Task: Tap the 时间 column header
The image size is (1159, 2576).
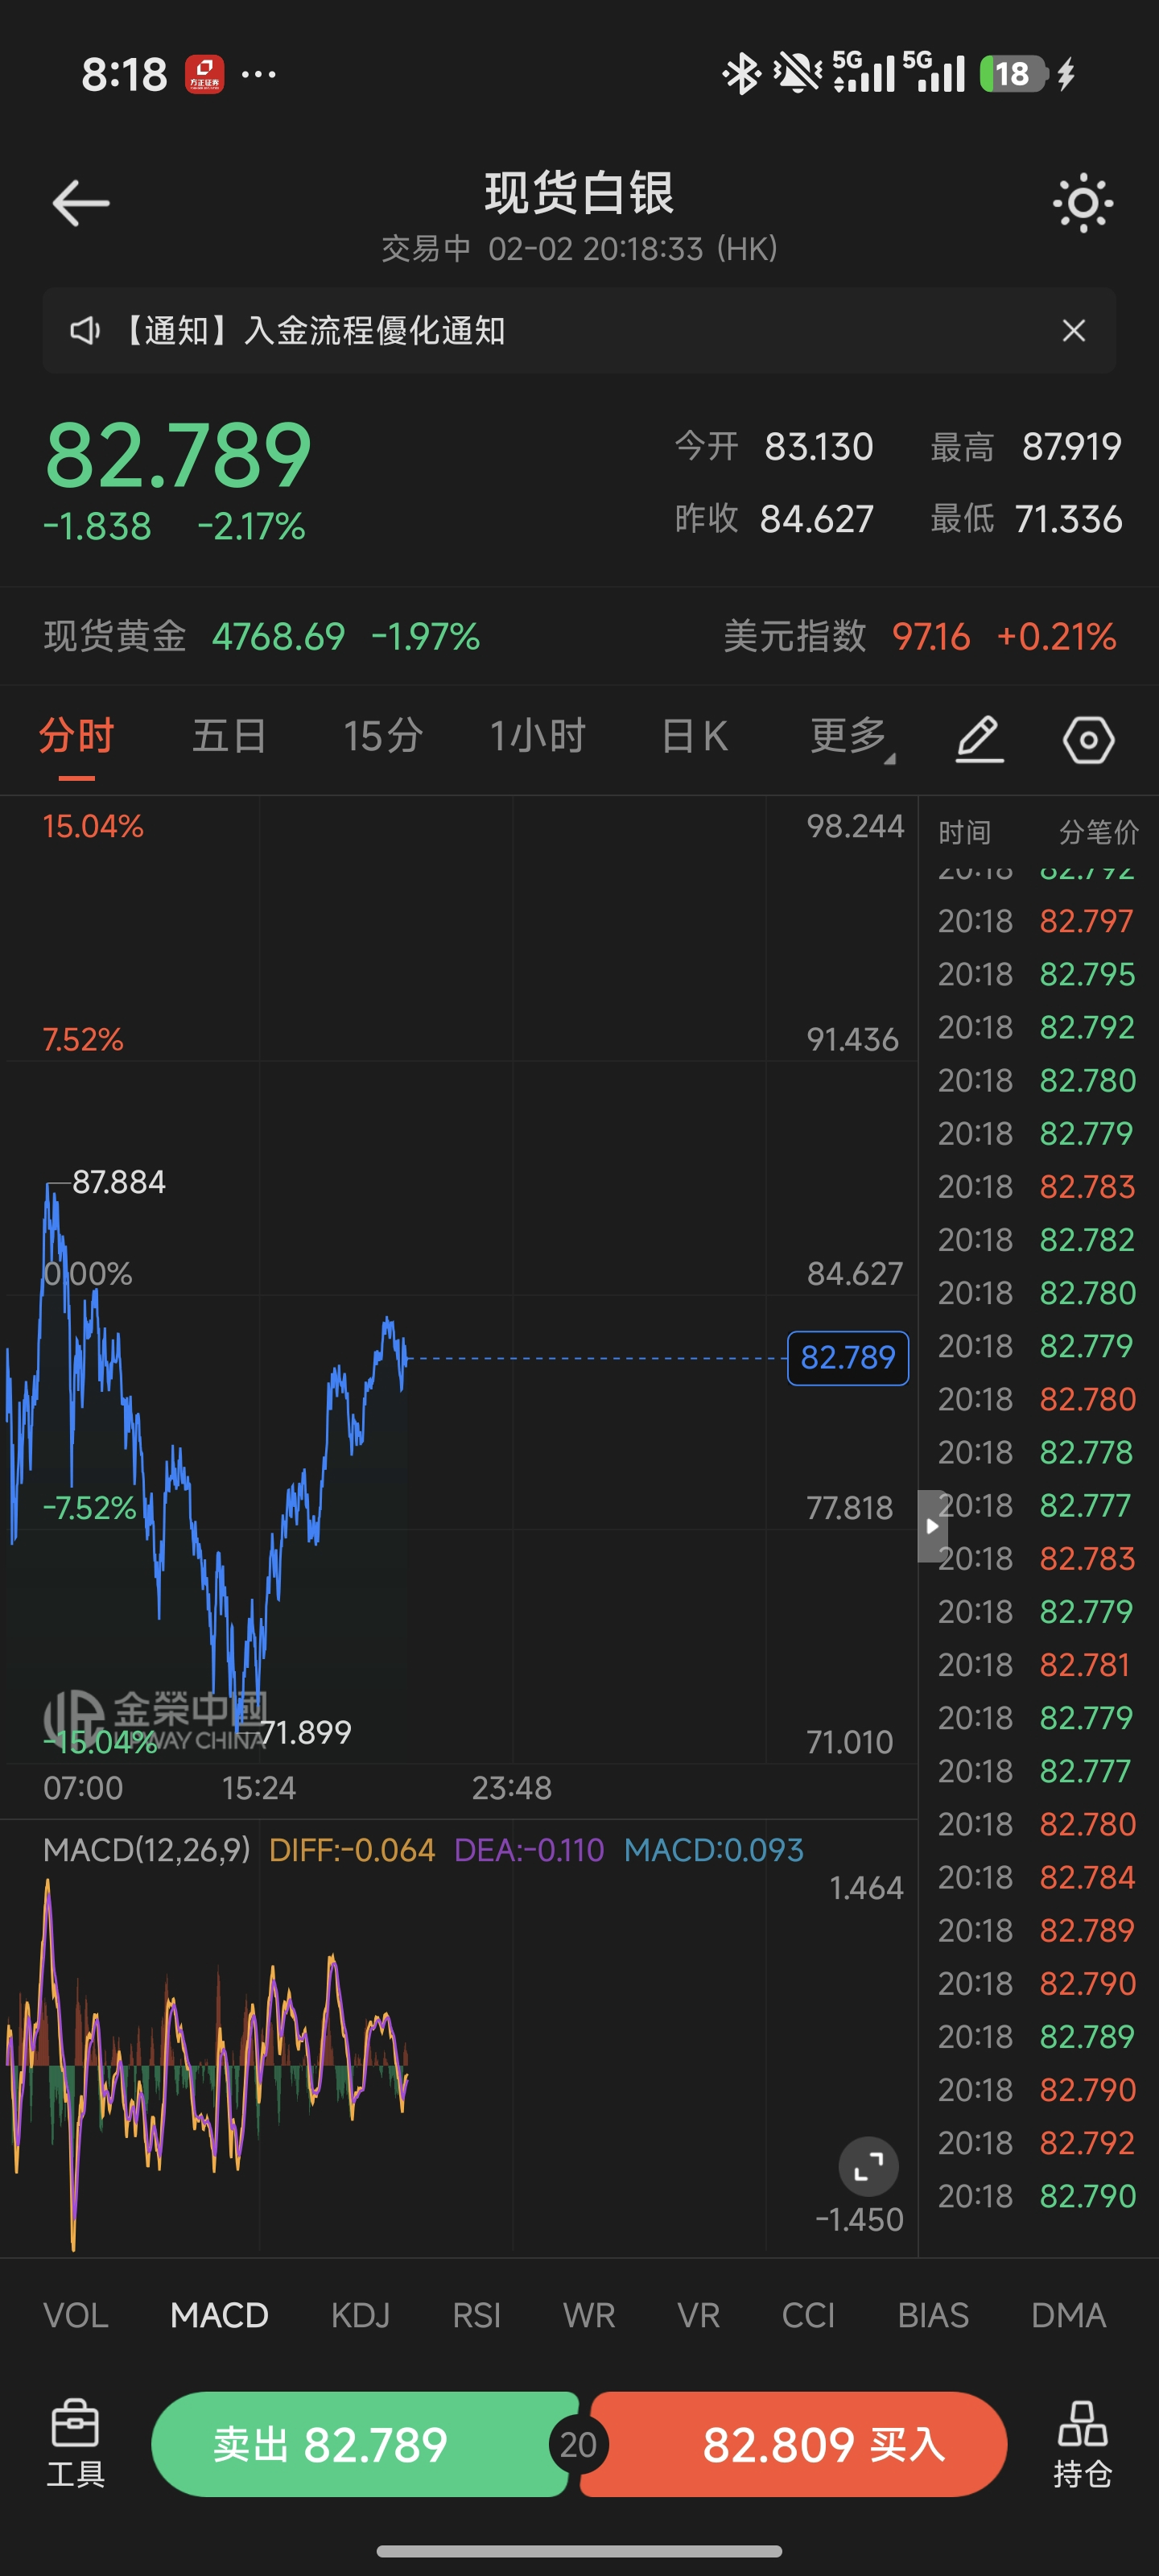Action: click(964, 832)
